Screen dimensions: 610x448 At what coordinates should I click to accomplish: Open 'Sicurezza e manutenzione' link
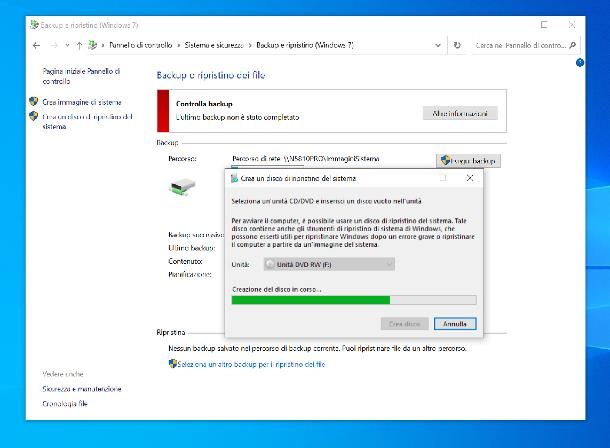82,389
